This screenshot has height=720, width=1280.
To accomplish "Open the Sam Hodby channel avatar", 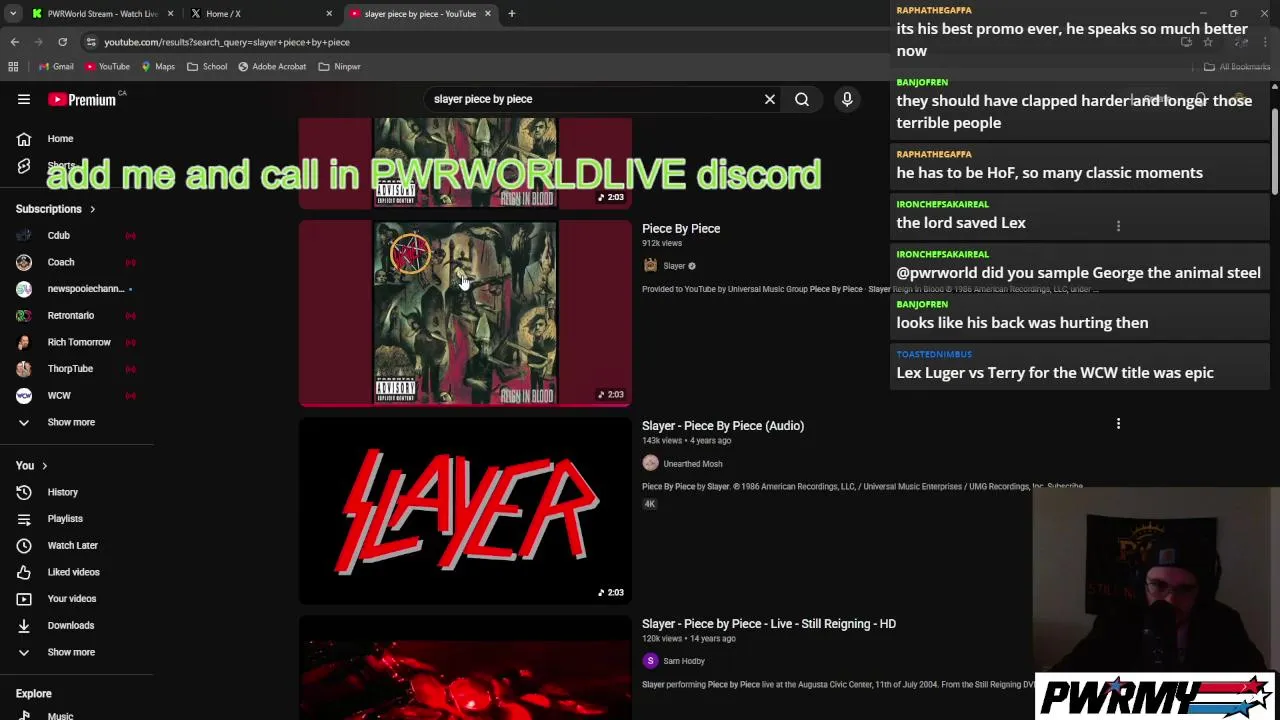I will coord(650,661).
